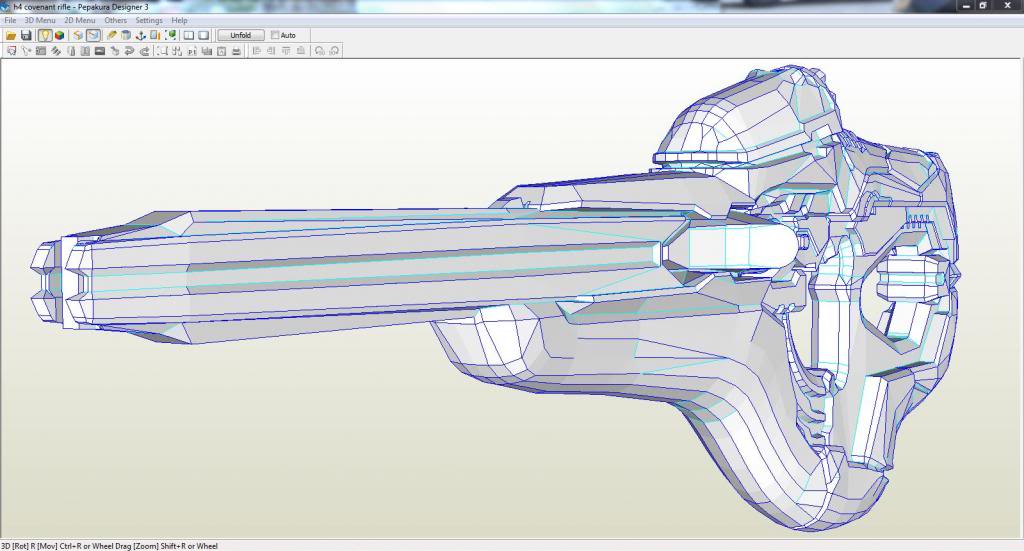Click the branching pointer tool icon
Image resolution: width=1024 pixels, height=551 pixels.
[26, 51]
